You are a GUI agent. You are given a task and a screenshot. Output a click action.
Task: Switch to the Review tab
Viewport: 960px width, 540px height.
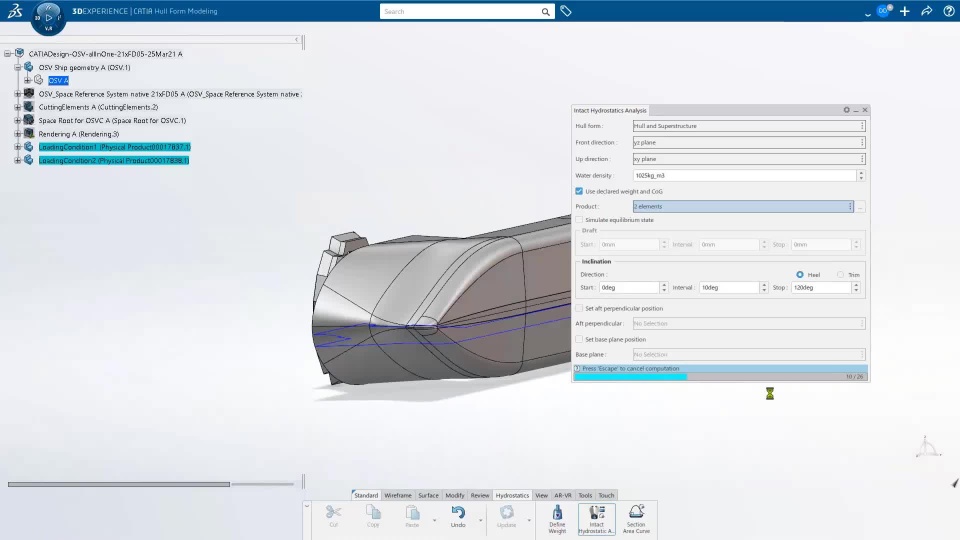479,495
